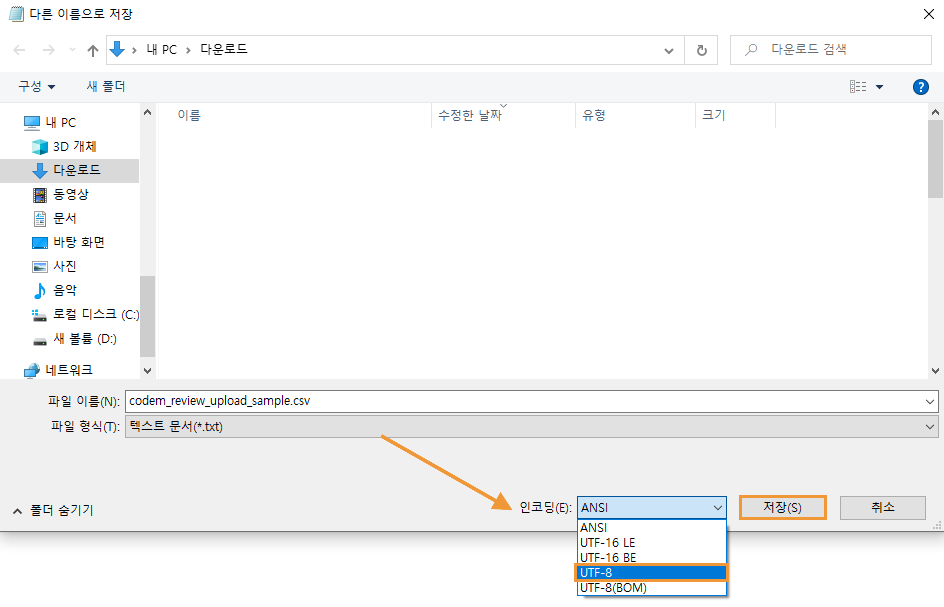Open 로컬 디스크 (C:) drive
The width and height of the screenshot is (944, 607).
click(94, 314)
